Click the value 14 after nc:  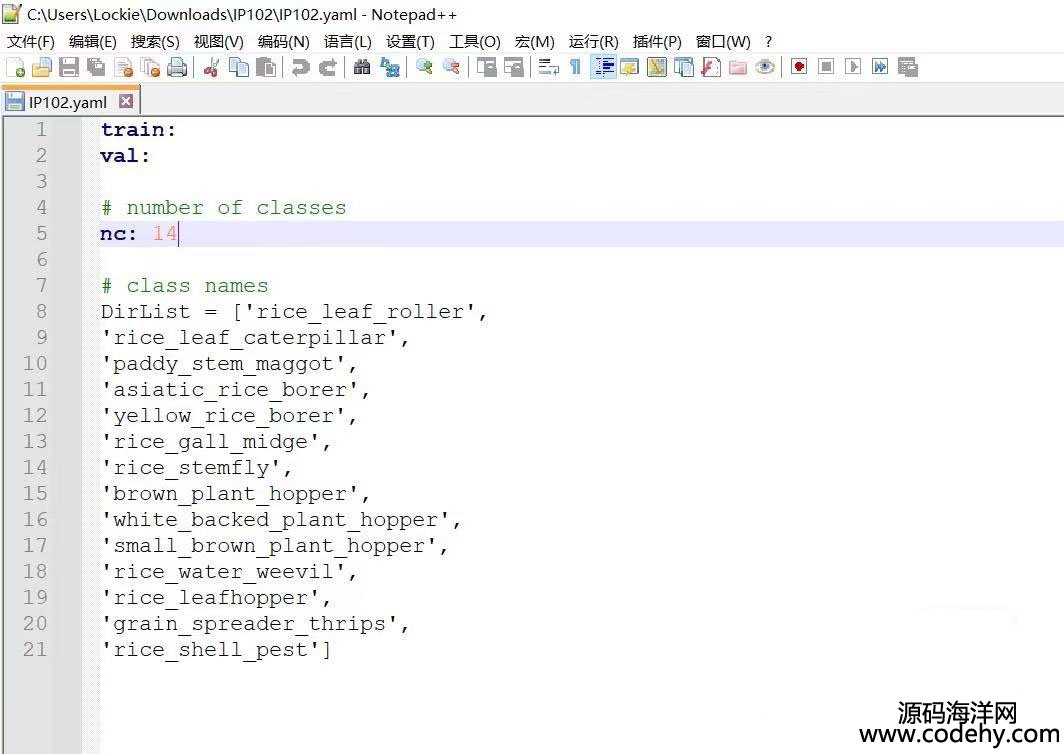tap(164, 233)
